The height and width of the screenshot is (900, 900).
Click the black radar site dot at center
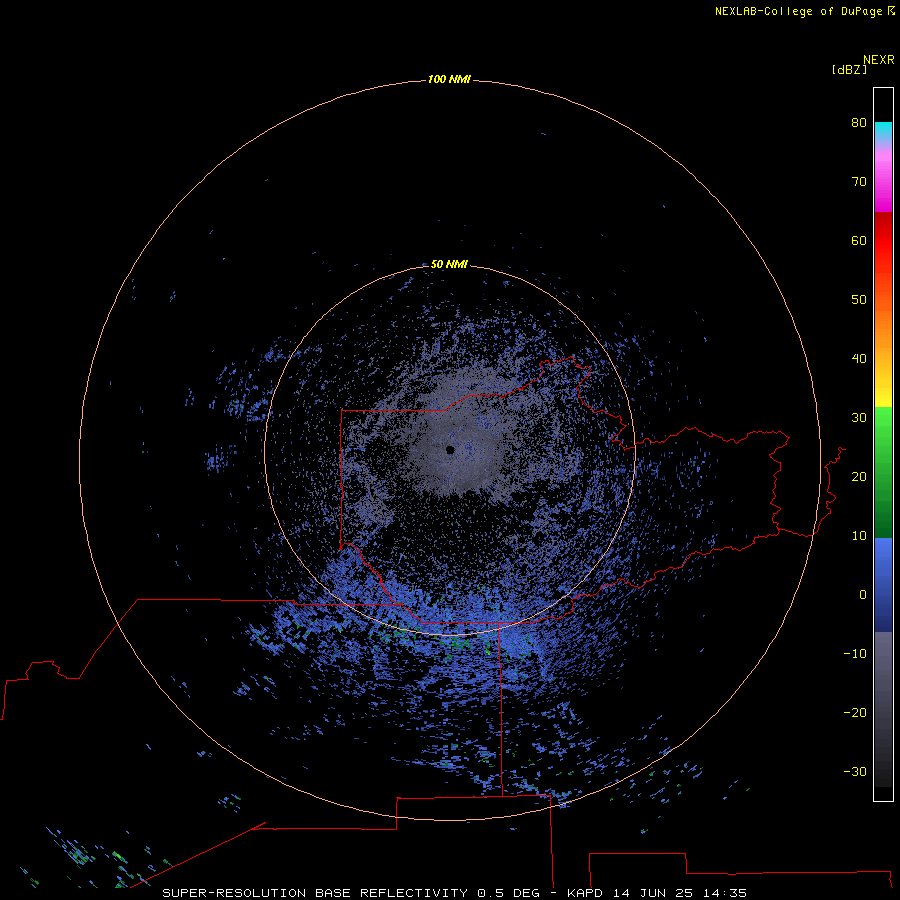(450, 450)
